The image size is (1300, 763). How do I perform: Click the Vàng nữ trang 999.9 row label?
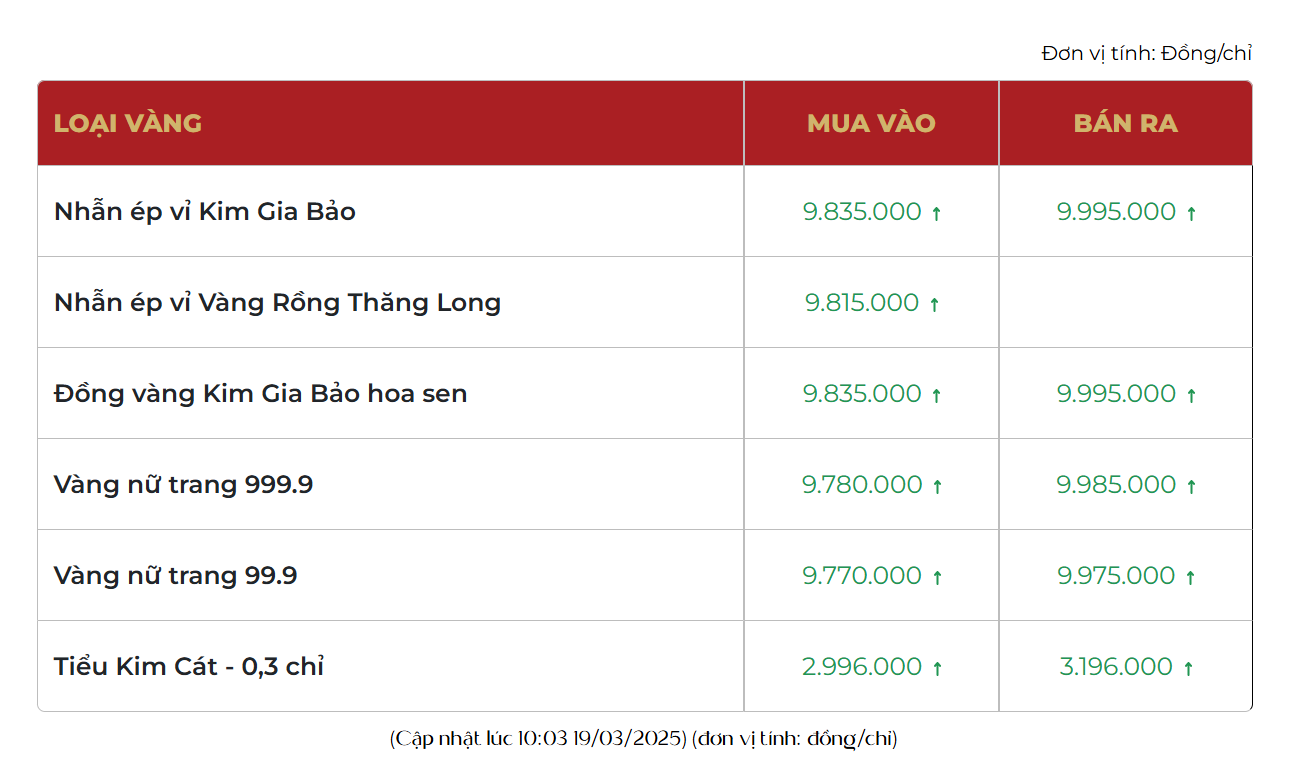tap(183, 485)
